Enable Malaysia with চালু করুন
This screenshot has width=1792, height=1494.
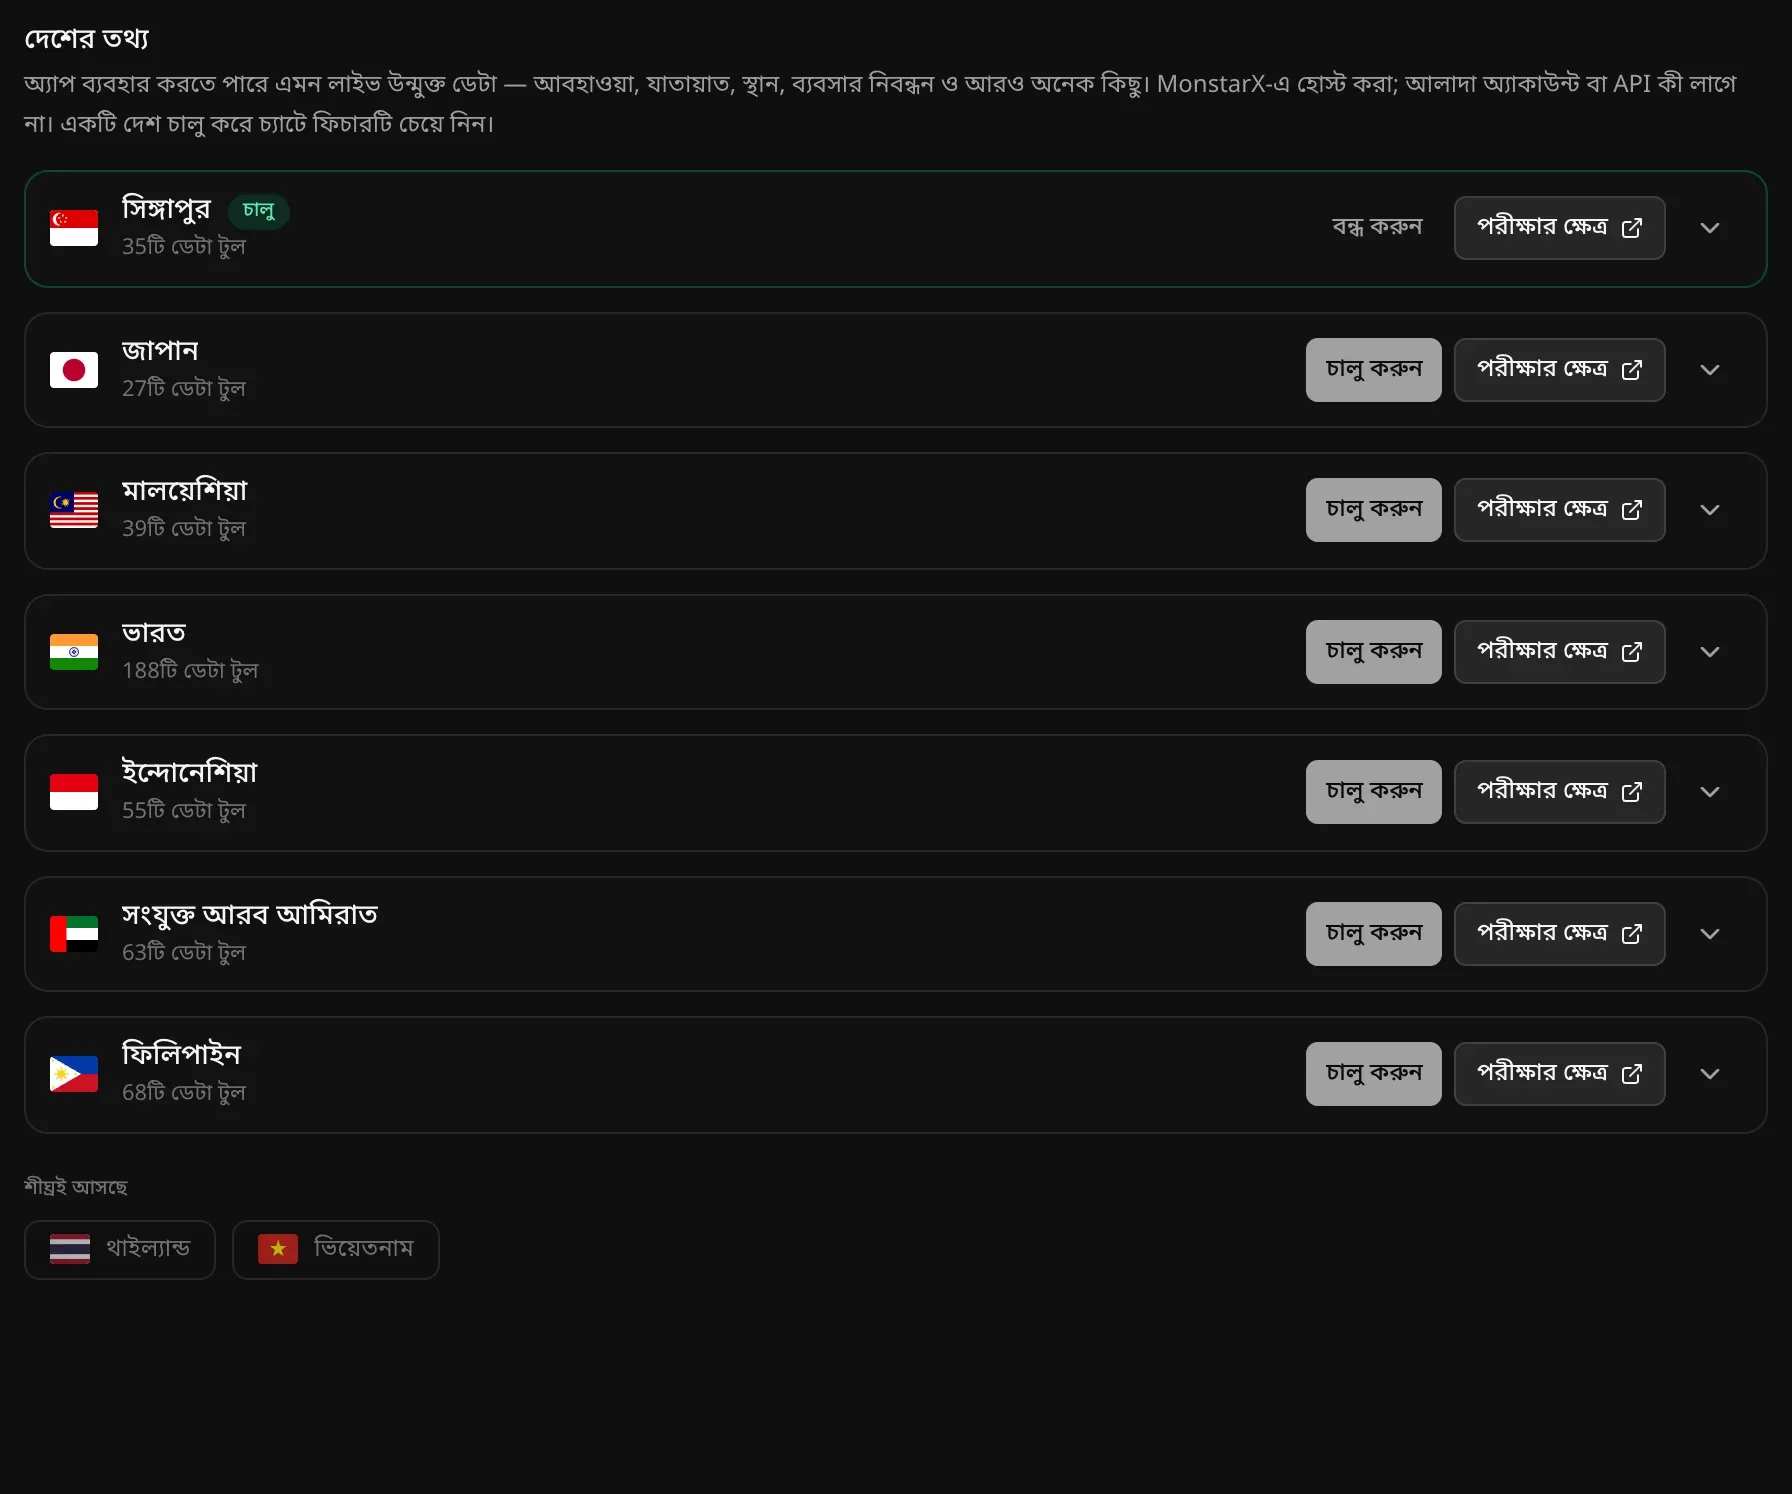click(x=1373, y=510)
